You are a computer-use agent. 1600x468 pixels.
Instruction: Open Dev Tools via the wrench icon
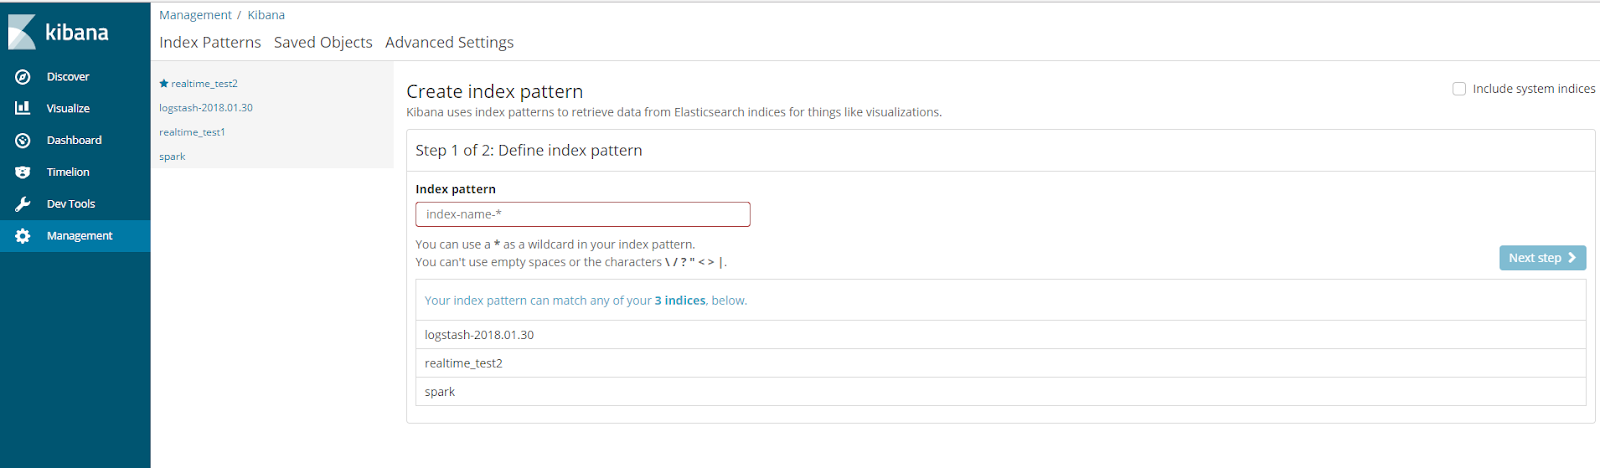pyautogui.click(x=22, y=204)
